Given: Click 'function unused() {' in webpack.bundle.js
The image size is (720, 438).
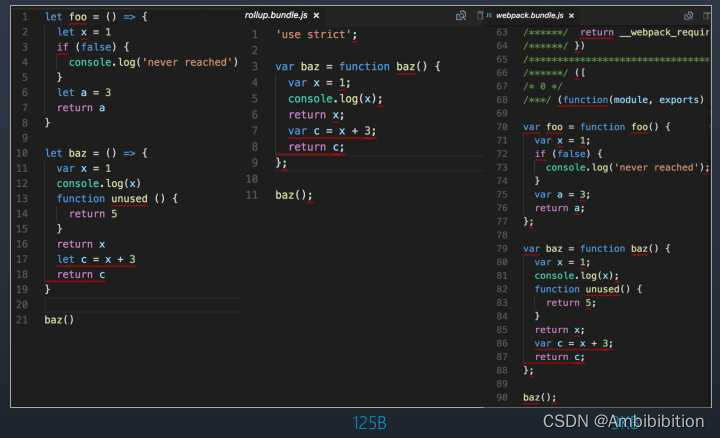Looking at the screenshot, I should 588,289.
